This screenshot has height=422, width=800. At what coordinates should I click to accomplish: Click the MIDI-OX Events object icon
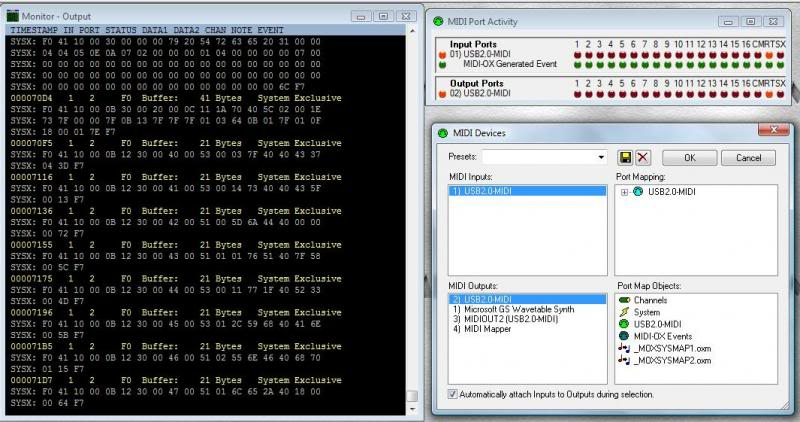coord(623,336)
